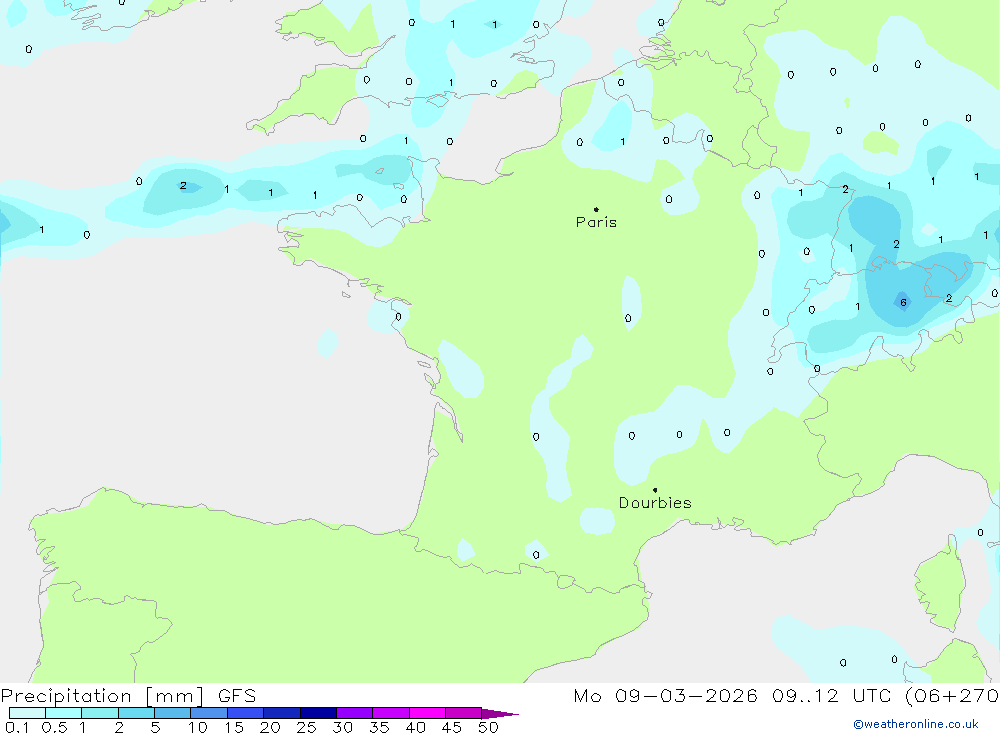Click the legend label '40'
Screen dimensions: 1000x733
click(x=416, y=727)
